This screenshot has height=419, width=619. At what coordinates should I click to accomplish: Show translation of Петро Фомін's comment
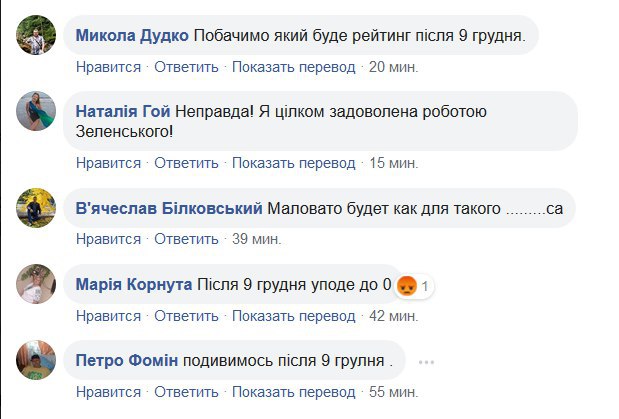[293, 391]
